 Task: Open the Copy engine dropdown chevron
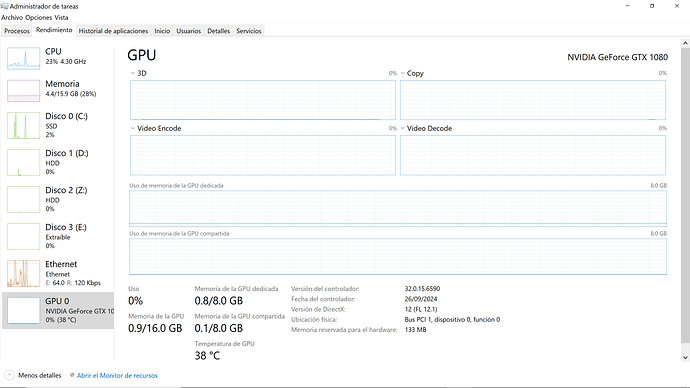[x=402, y=73]
